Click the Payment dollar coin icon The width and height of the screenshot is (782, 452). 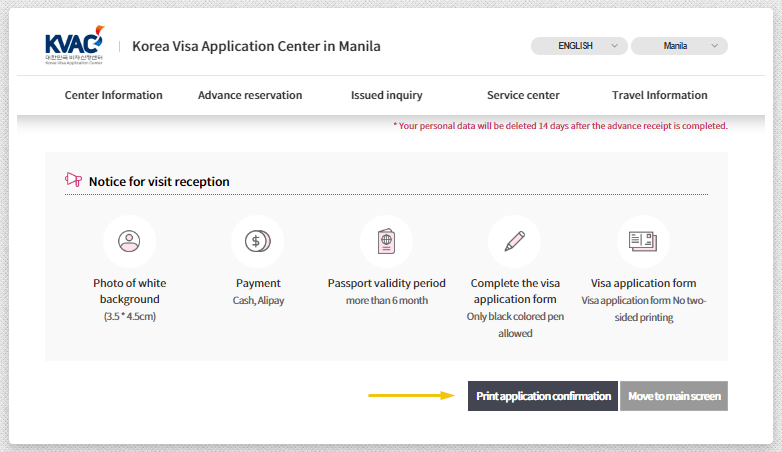pos(257,241)
